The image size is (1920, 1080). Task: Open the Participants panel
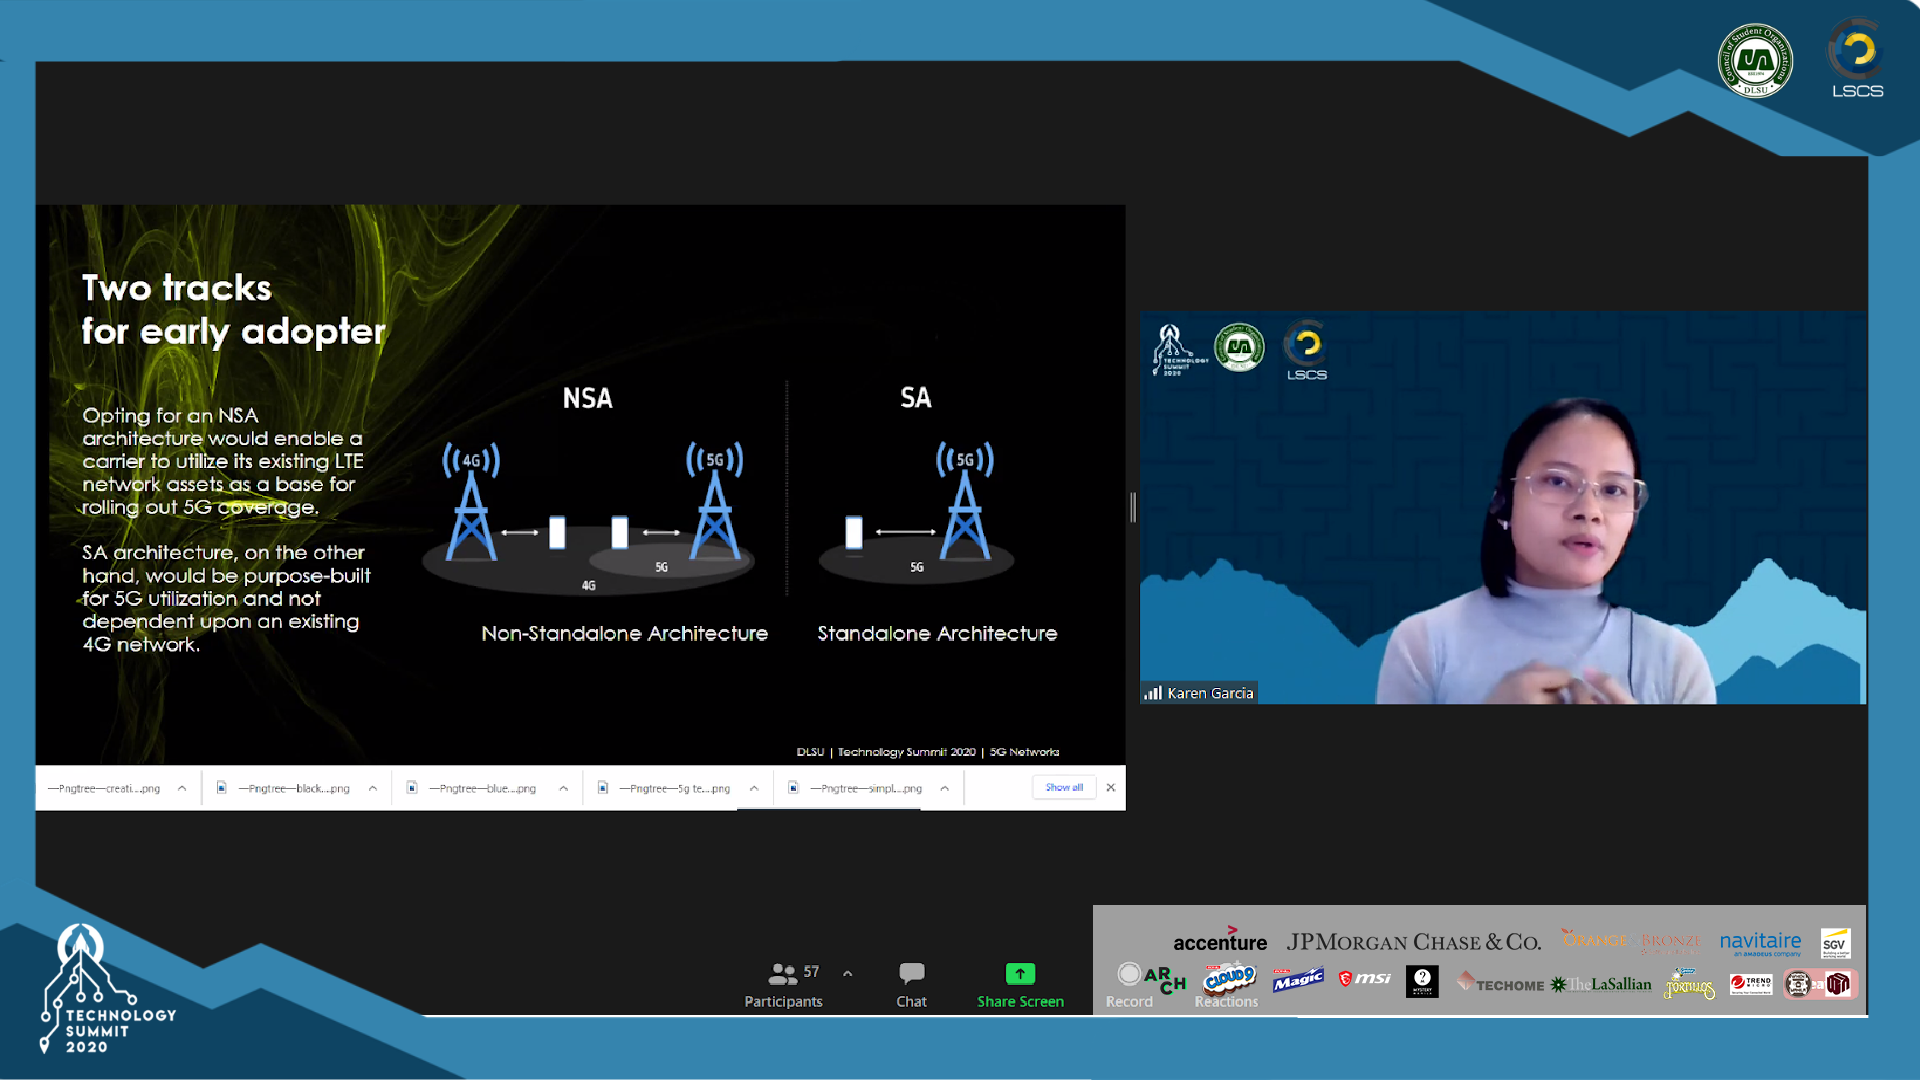coord(783,984)
